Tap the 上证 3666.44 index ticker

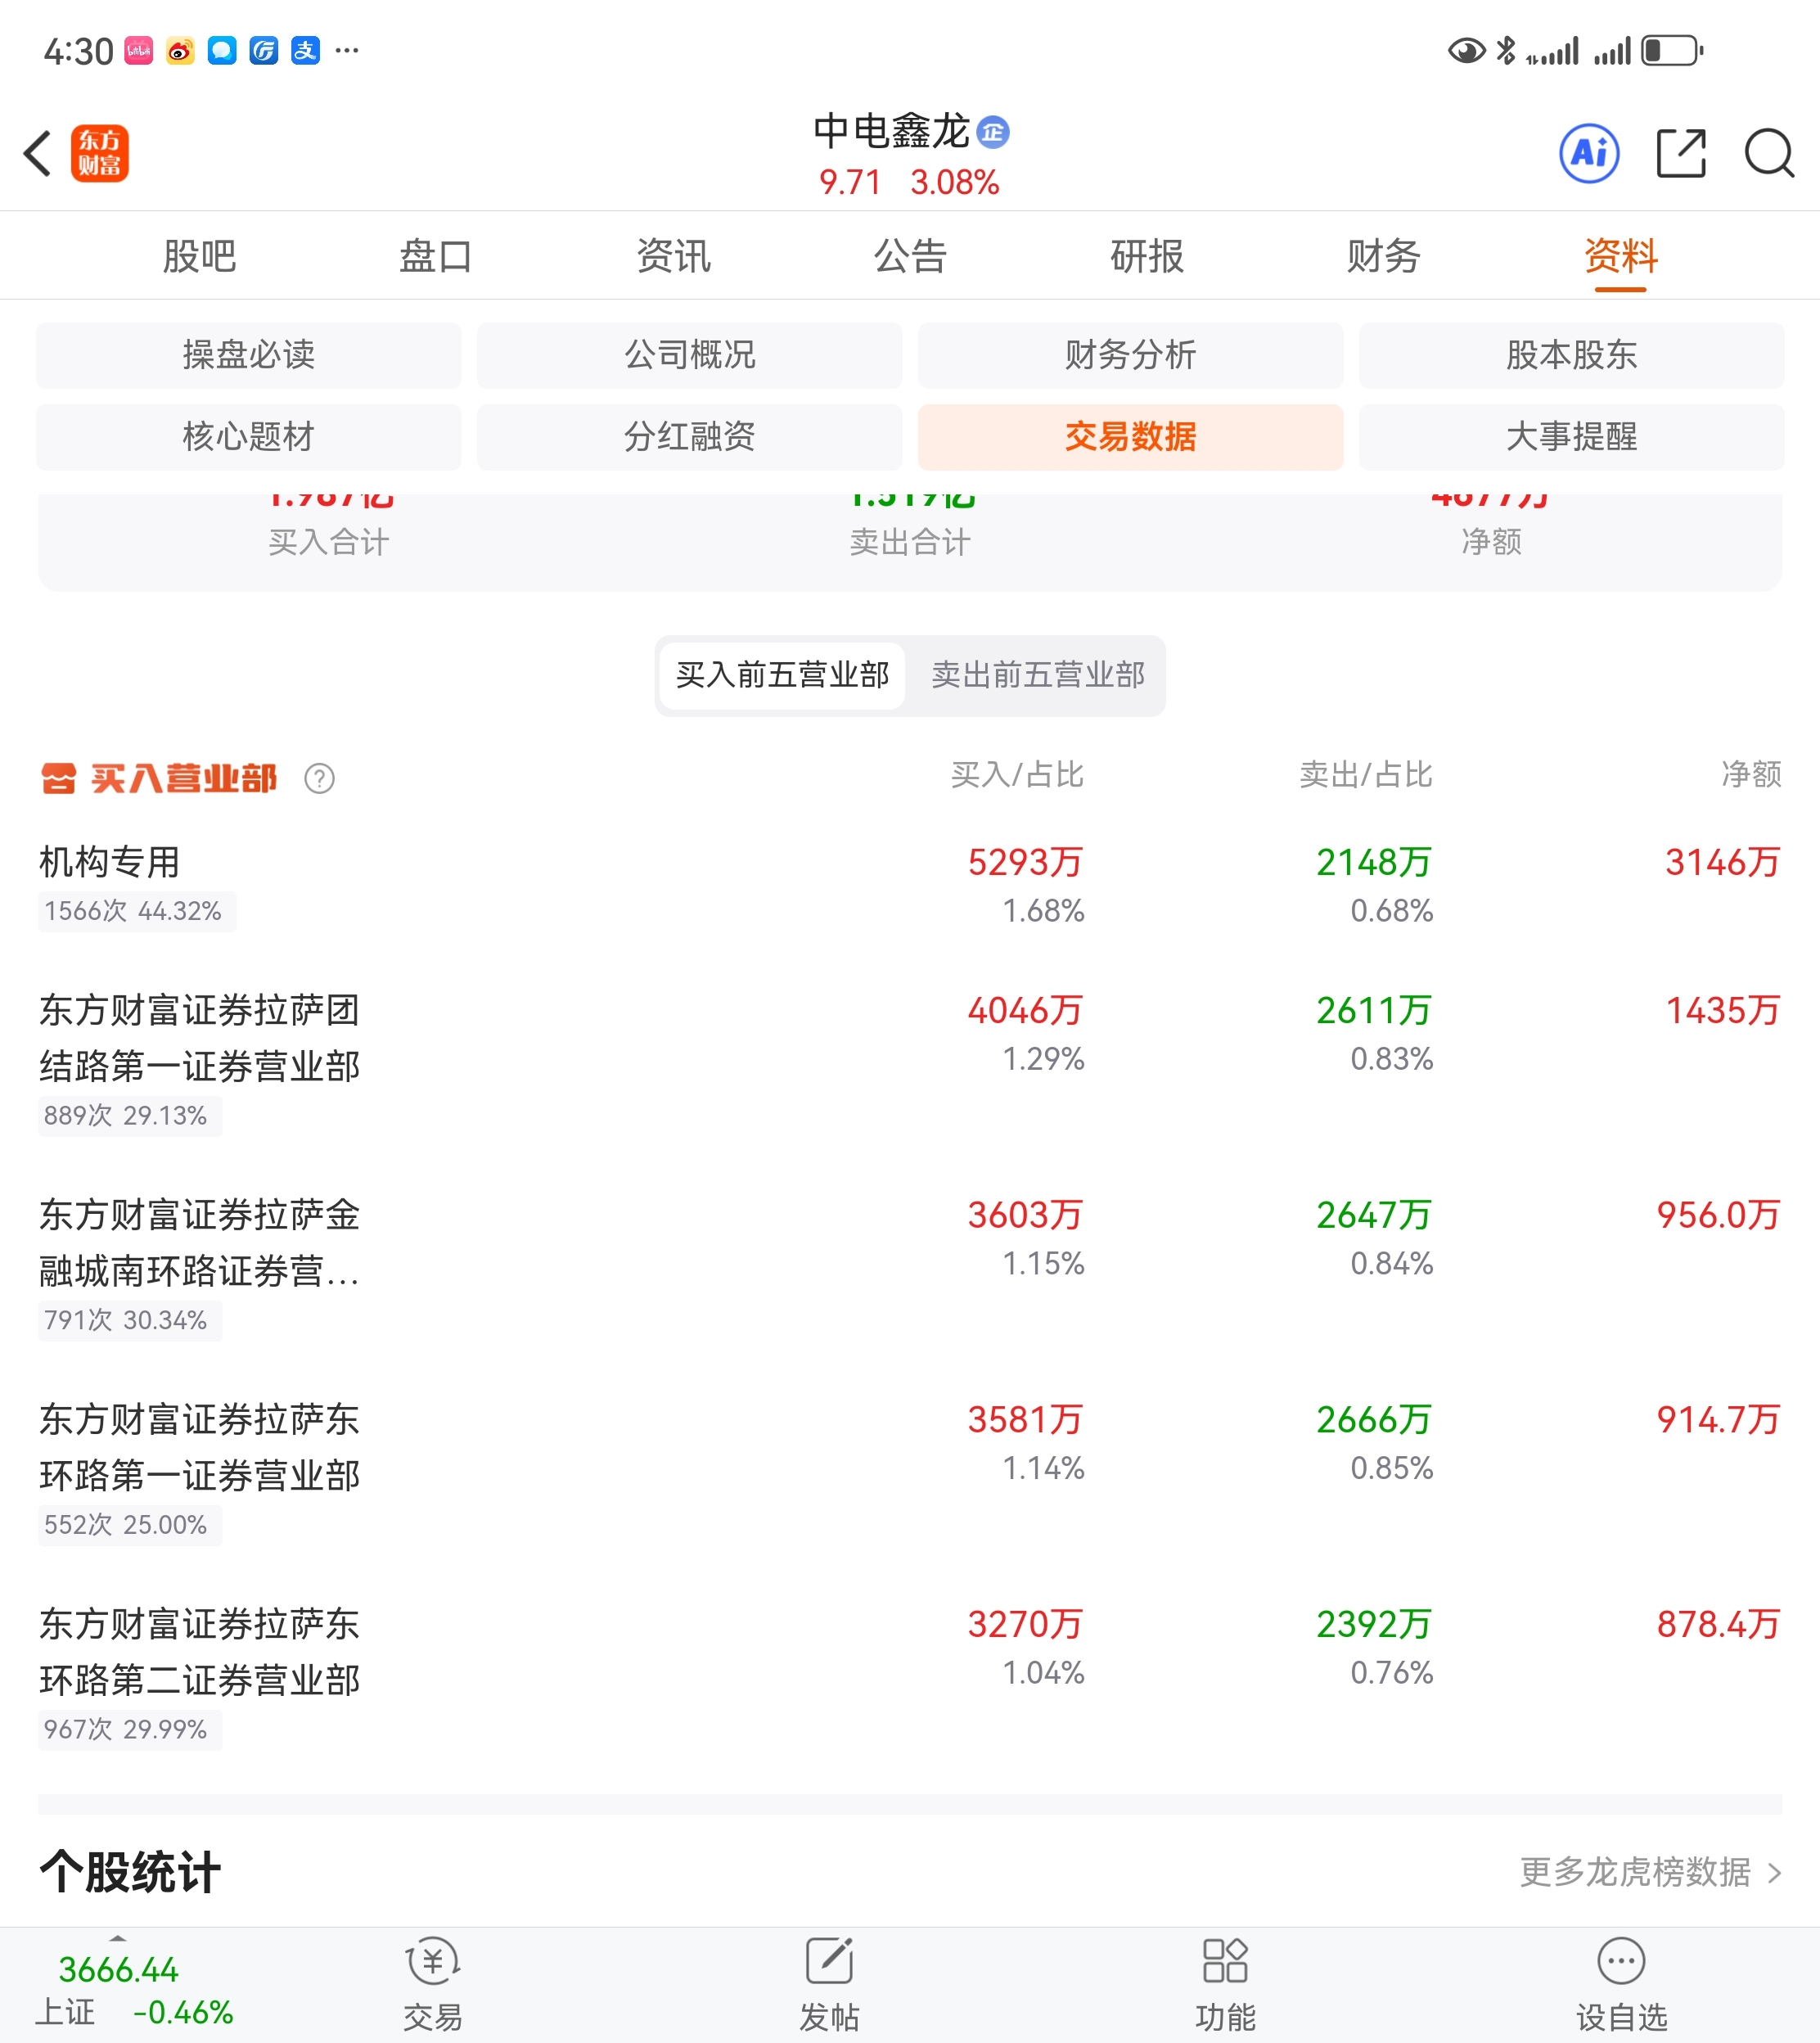tap(135, 1990)
